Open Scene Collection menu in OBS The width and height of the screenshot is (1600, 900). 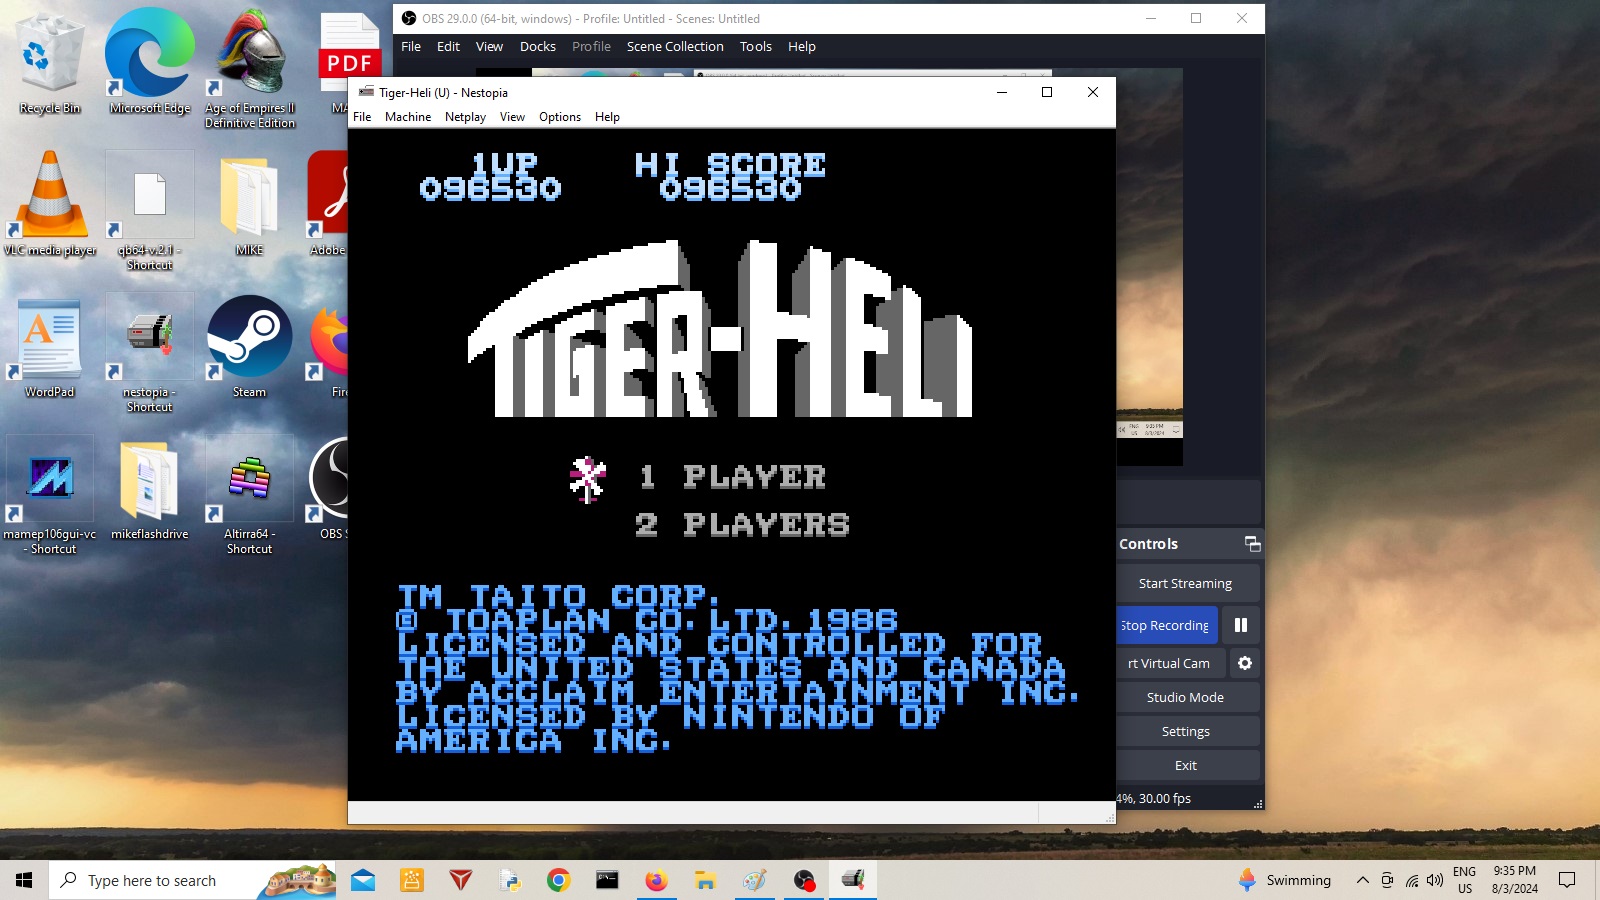coord(675,46)
